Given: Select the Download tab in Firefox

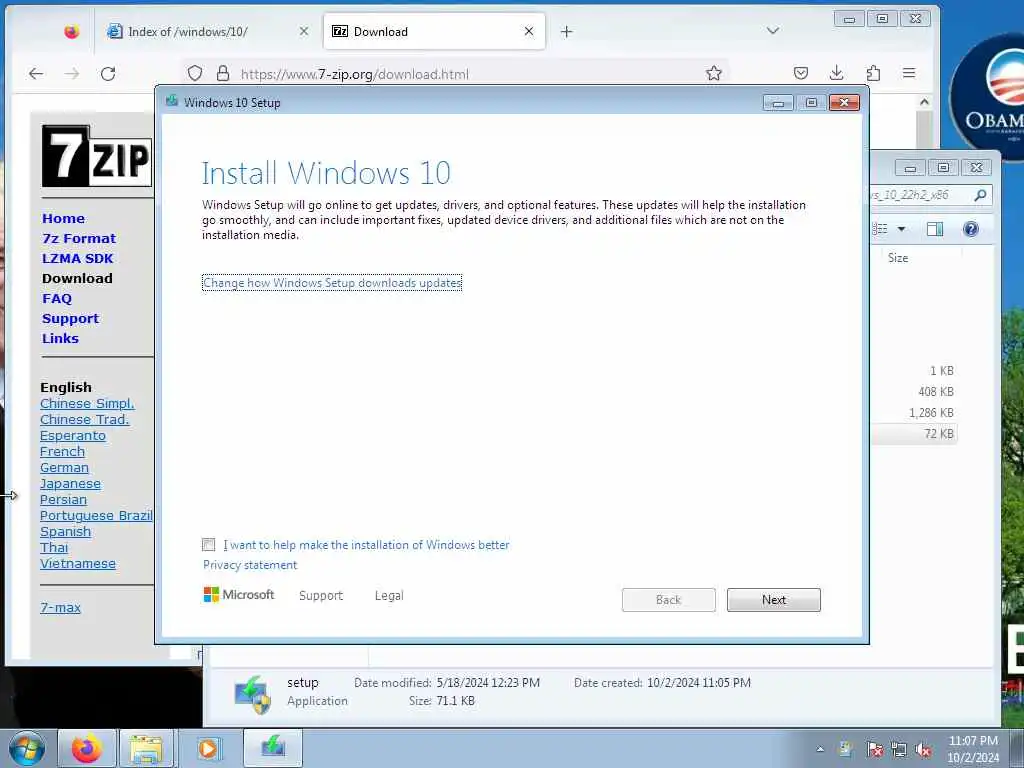Looking at the screenshot, I should (x=434, y=31).
